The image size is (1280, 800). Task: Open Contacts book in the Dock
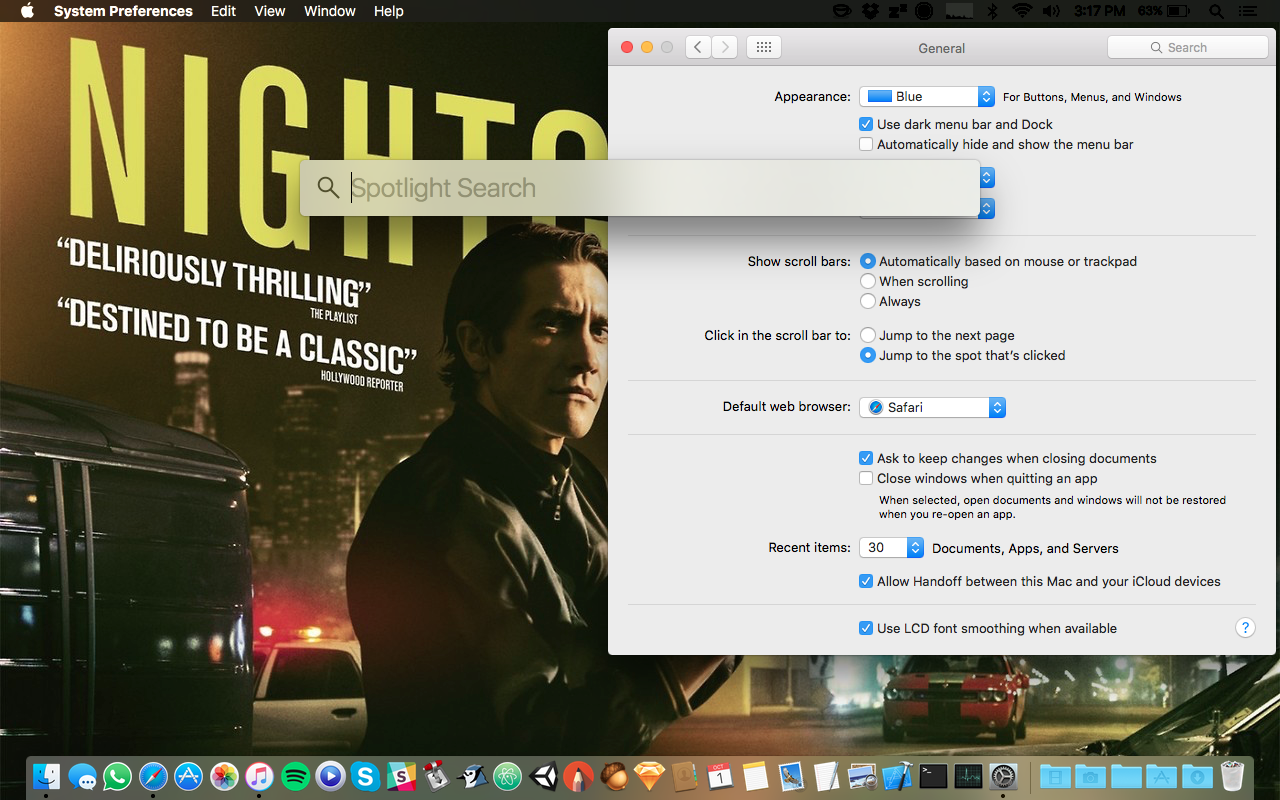tap(685, 776)
